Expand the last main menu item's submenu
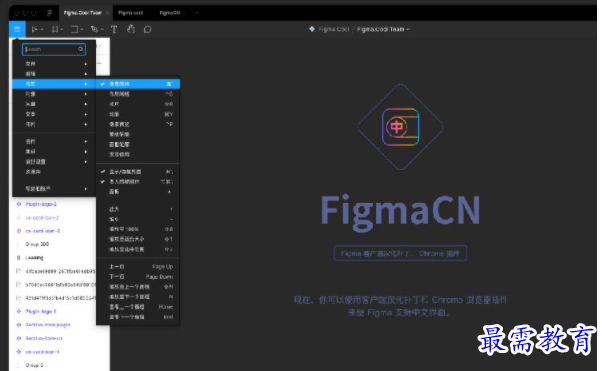The image size is (602, 371). [x=86, y=189]
